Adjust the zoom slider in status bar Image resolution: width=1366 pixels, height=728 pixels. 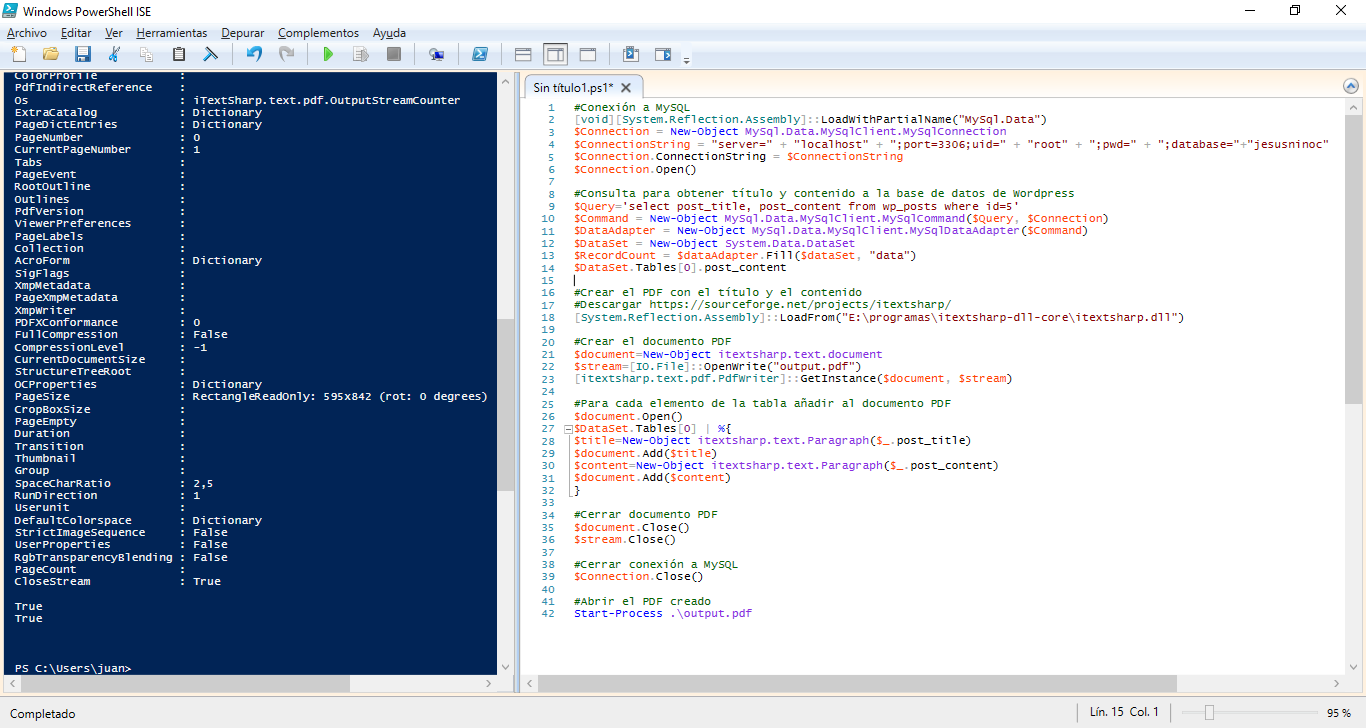(x=1209, y=713)
